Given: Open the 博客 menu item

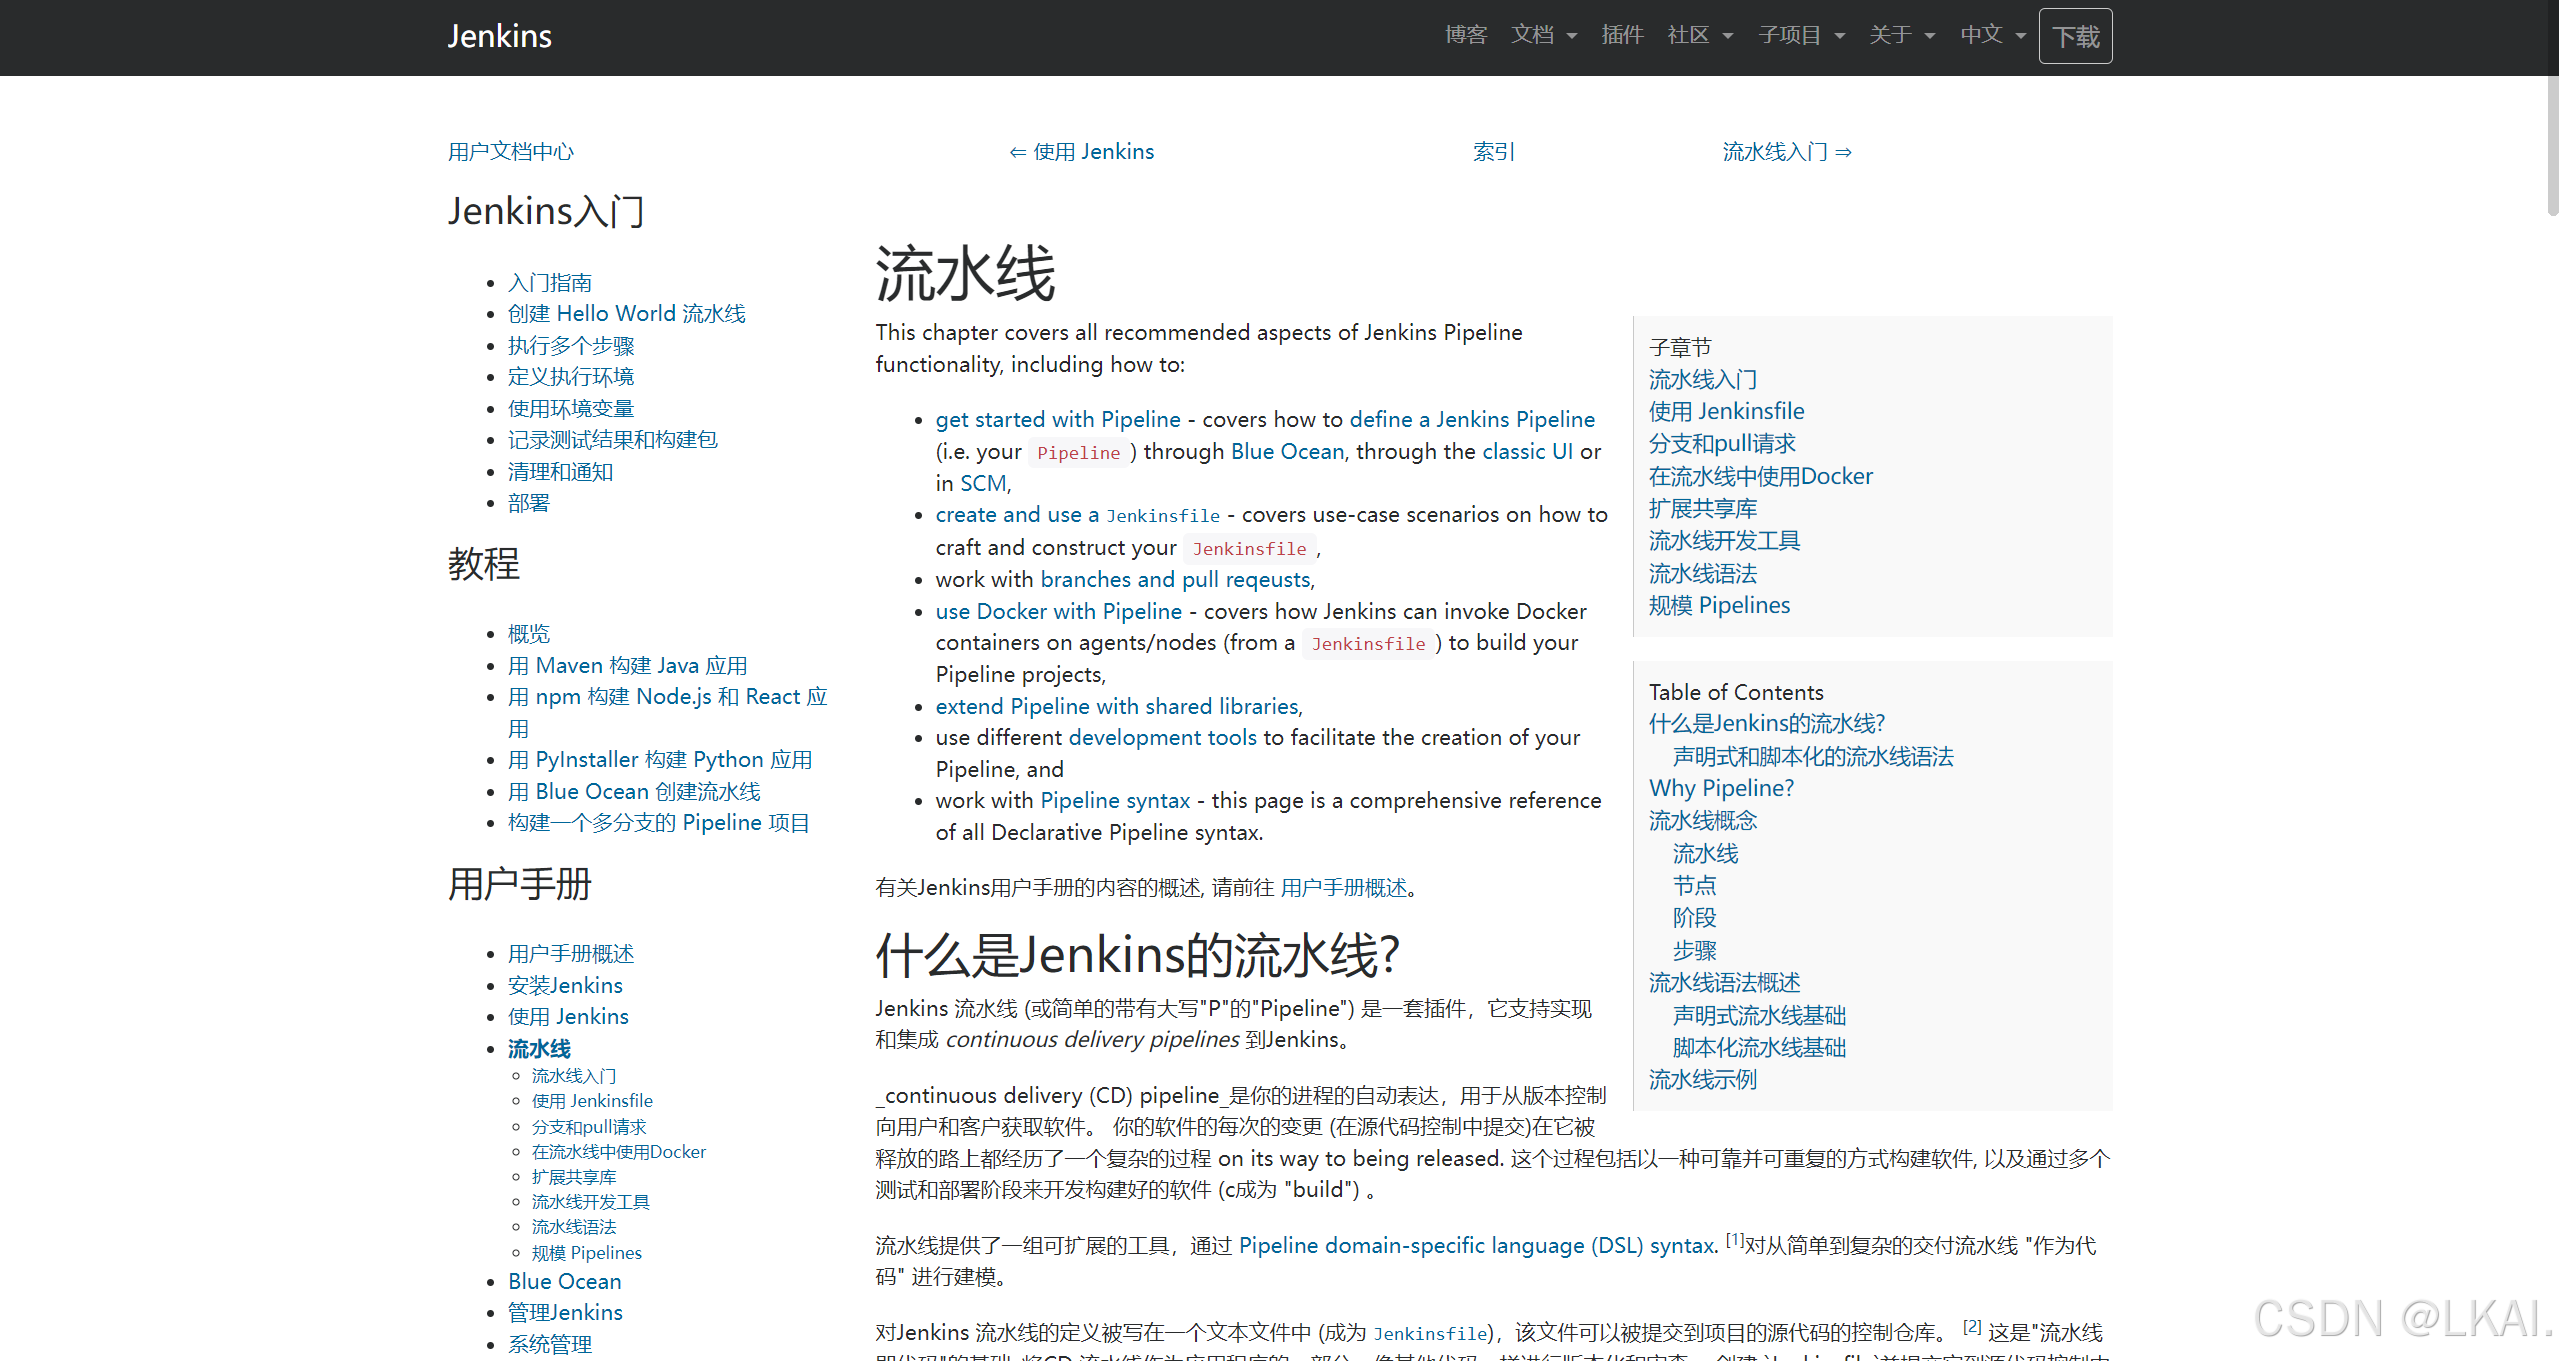Looking at the screenshot, I should click(x=1466, y=36).
